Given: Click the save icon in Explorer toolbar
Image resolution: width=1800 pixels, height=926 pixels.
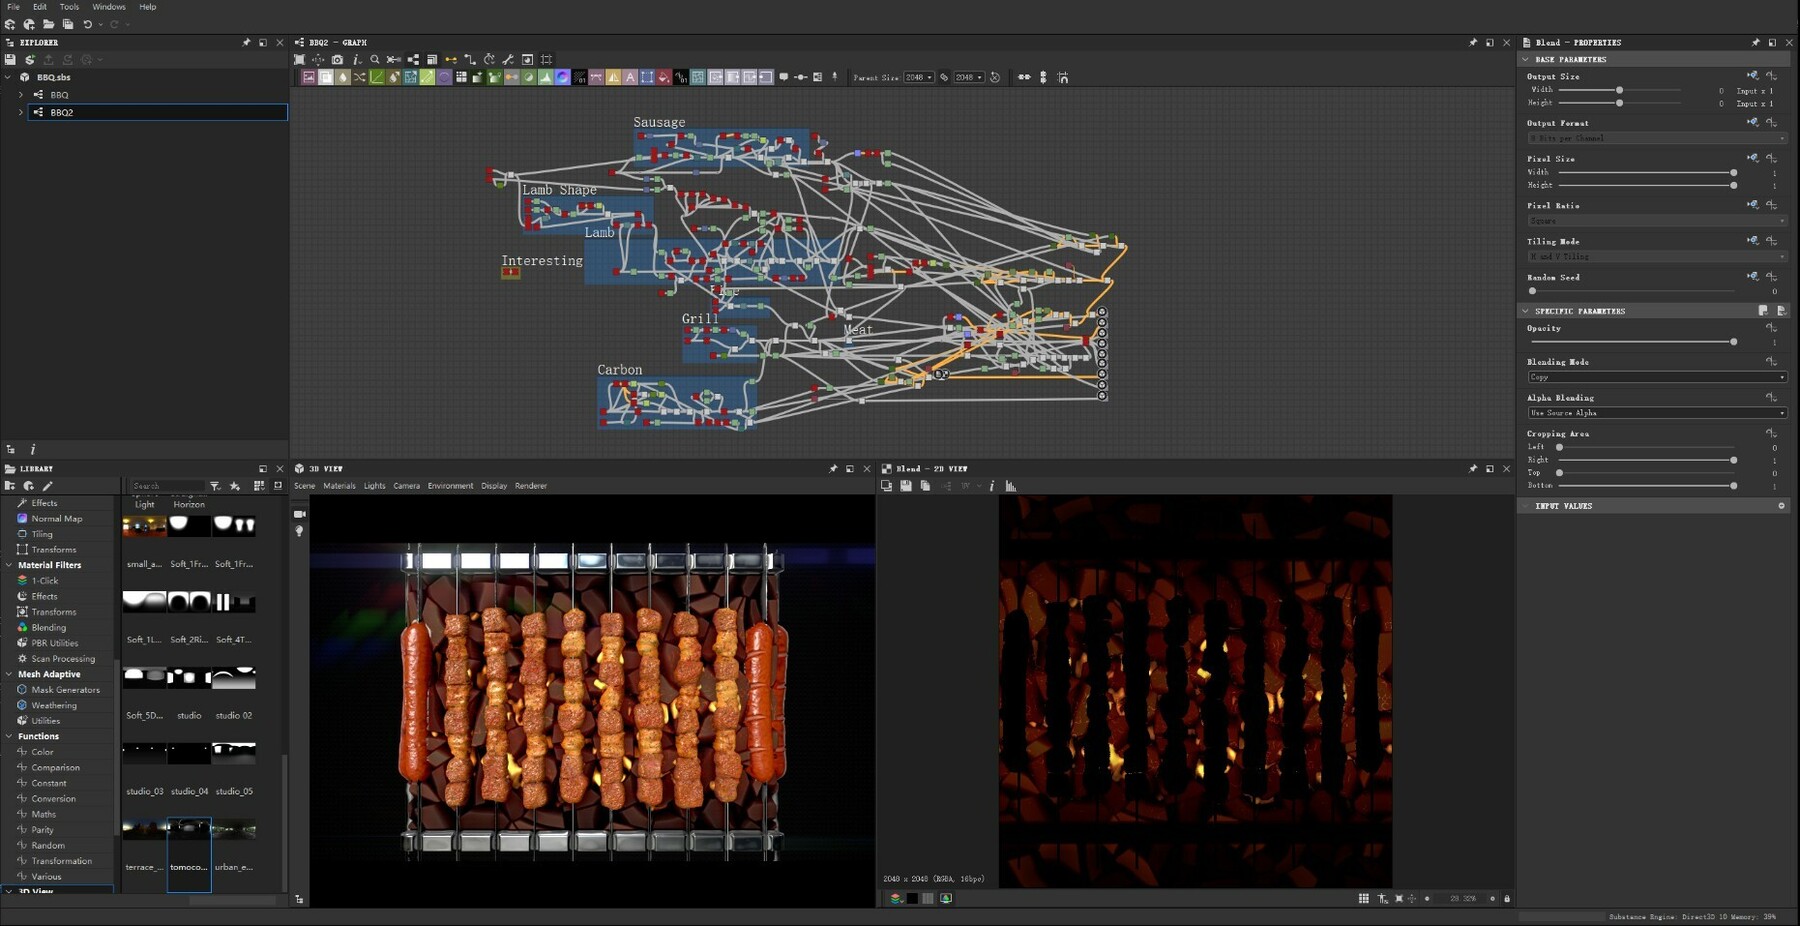Looking at the screenshot, I should [x=11, y=59].
